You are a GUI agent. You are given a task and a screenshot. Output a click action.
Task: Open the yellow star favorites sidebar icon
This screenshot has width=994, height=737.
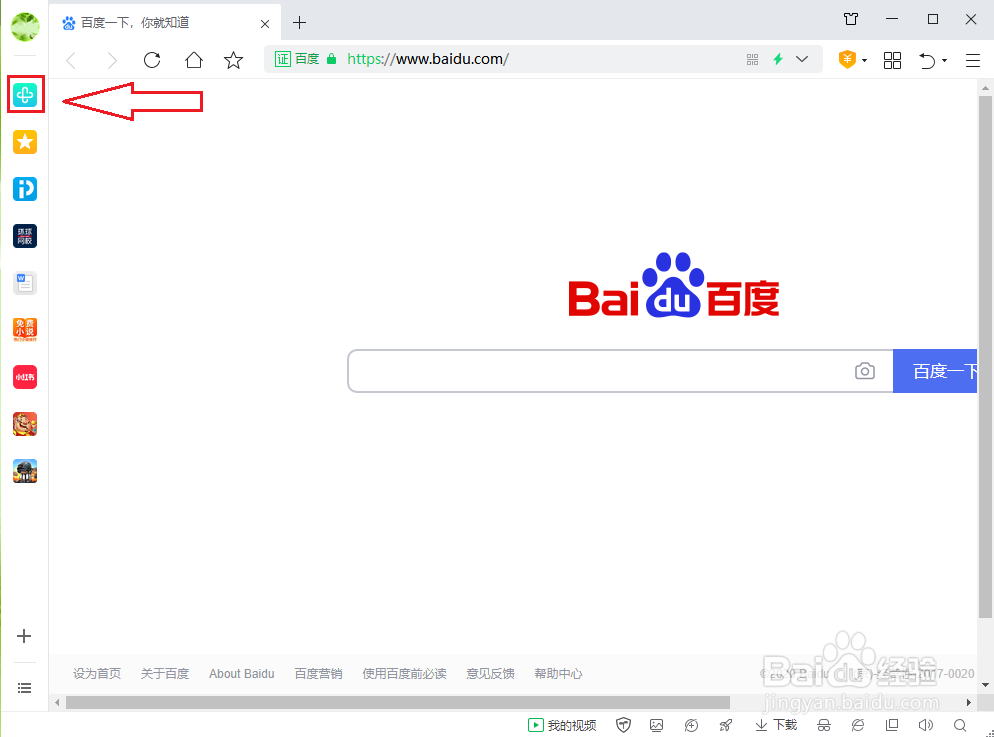tap(25, 142)
